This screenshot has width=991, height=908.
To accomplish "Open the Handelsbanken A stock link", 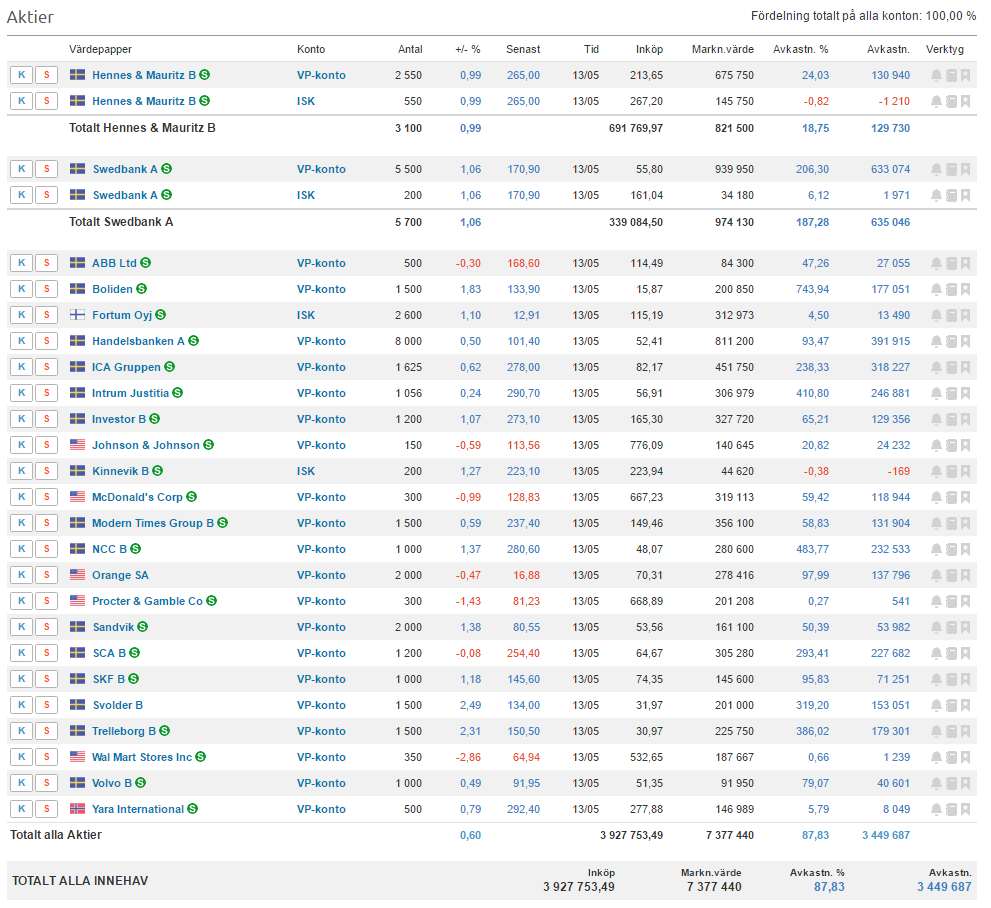I will tap(138, 341).
